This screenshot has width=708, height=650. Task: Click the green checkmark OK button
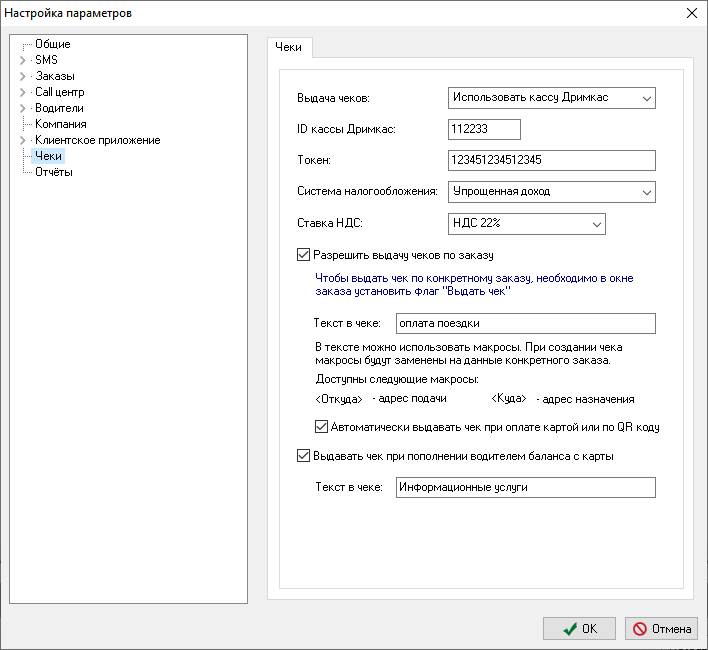[x=579, y=629]
